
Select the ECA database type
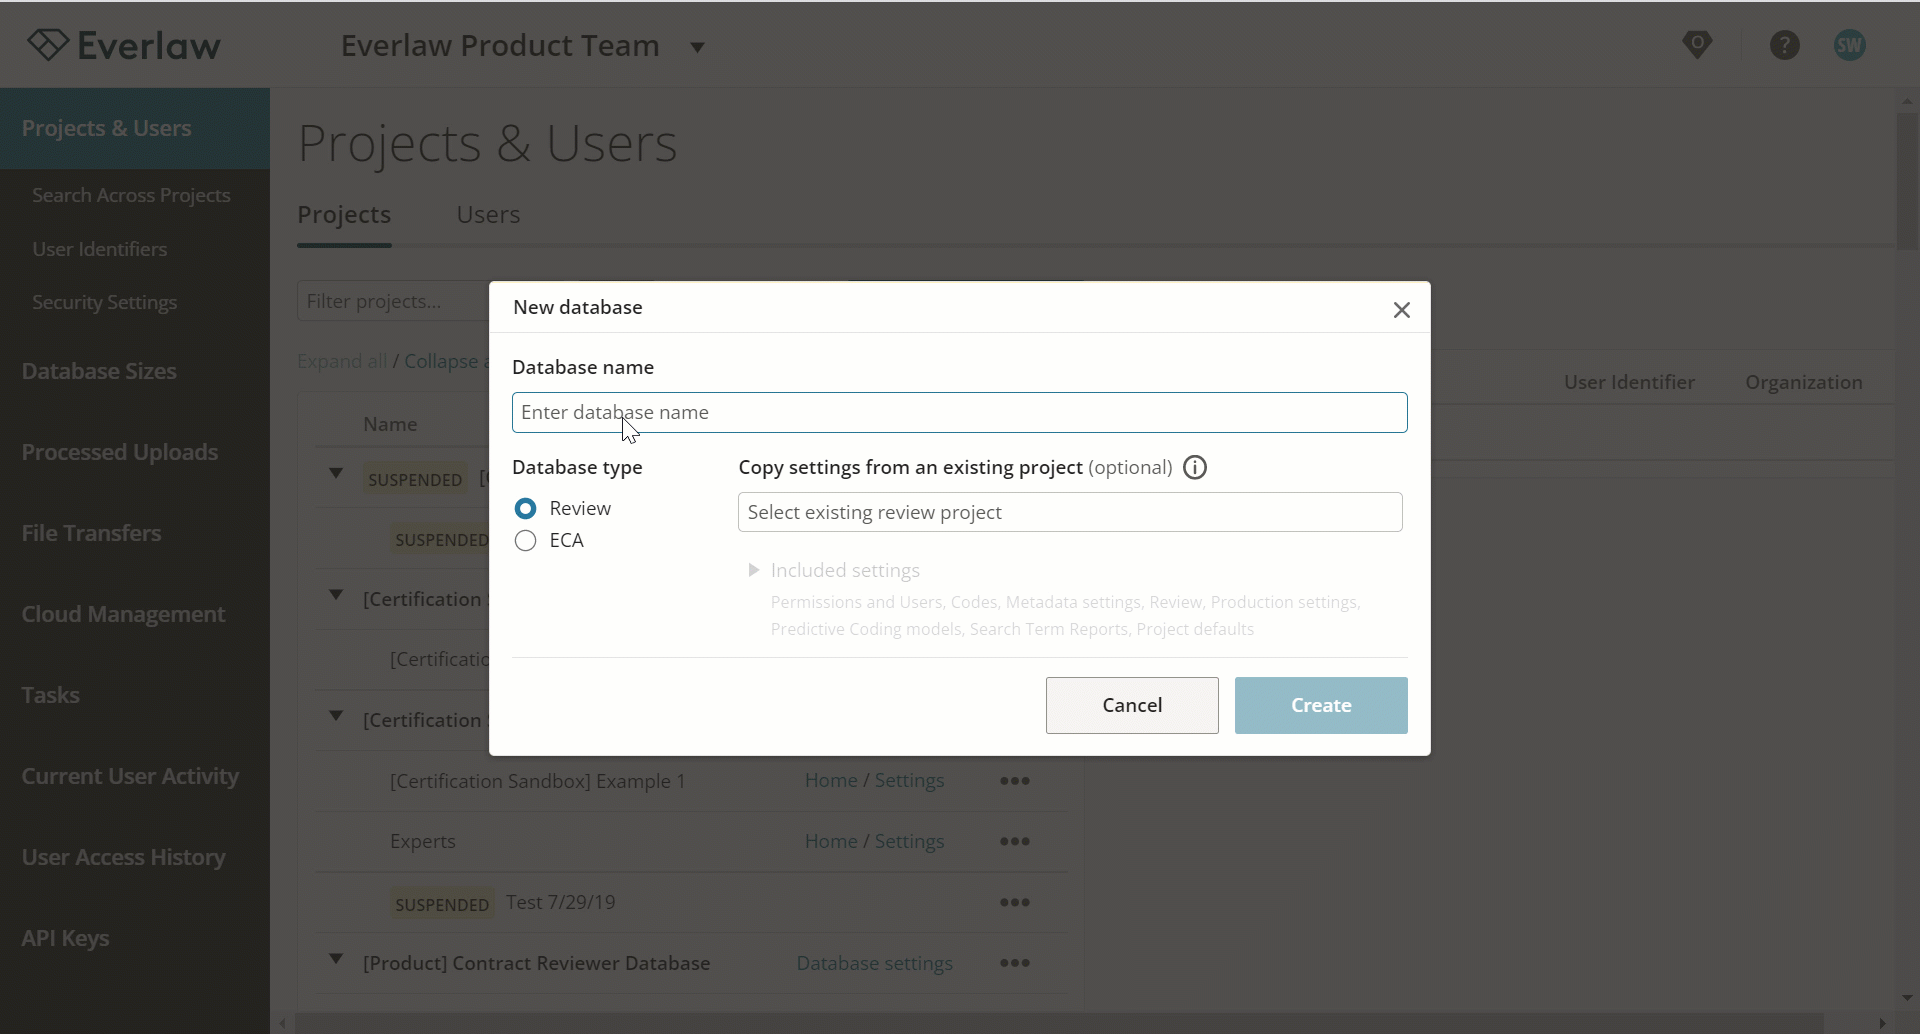tap(525, 541)
